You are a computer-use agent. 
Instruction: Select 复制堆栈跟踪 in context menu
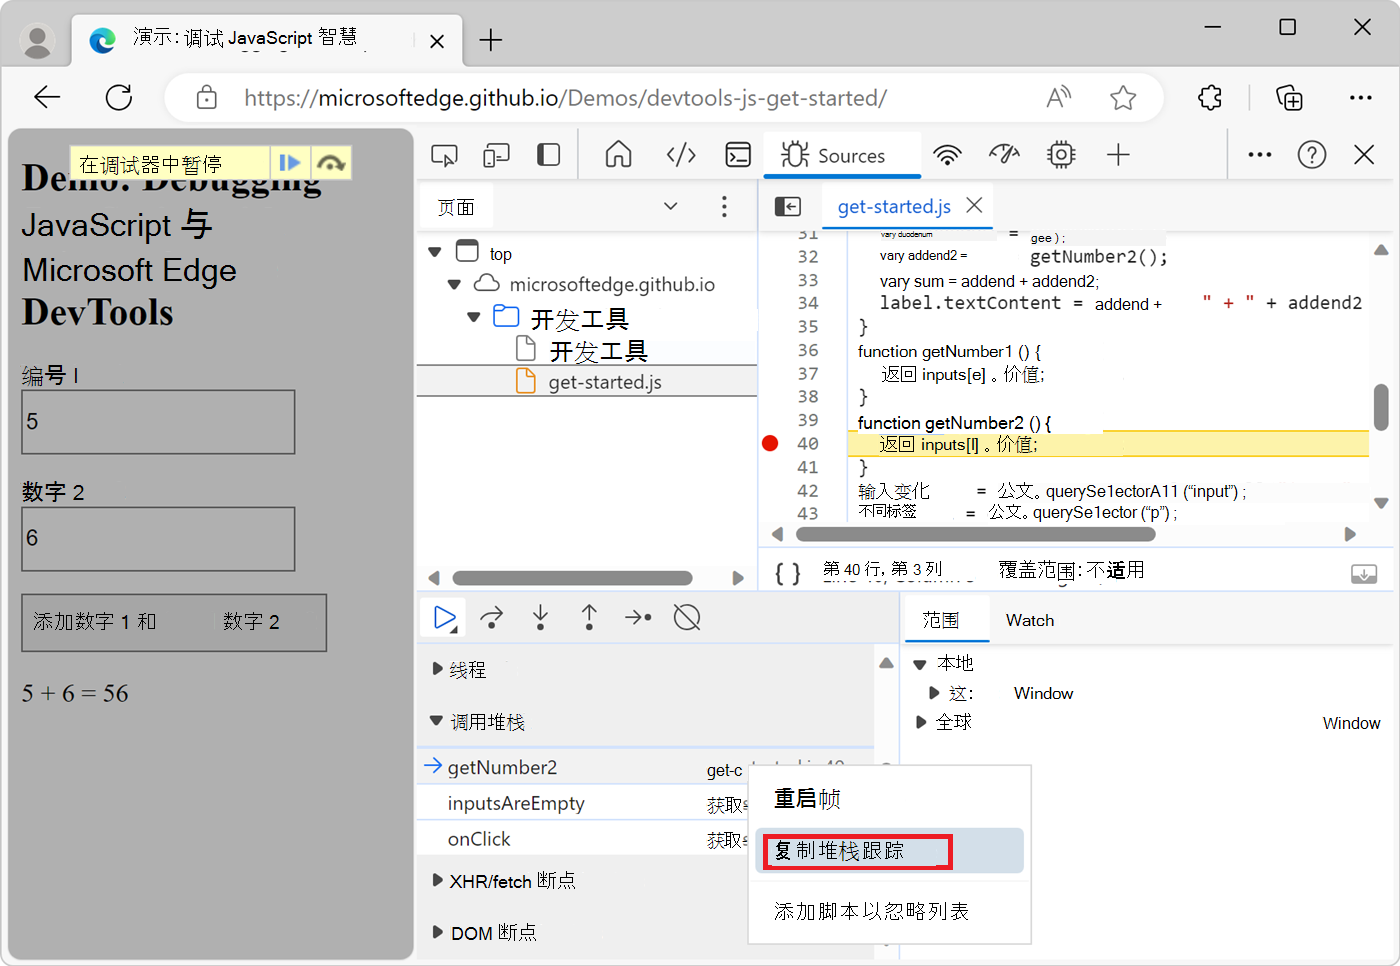click(x=853, y=851)
